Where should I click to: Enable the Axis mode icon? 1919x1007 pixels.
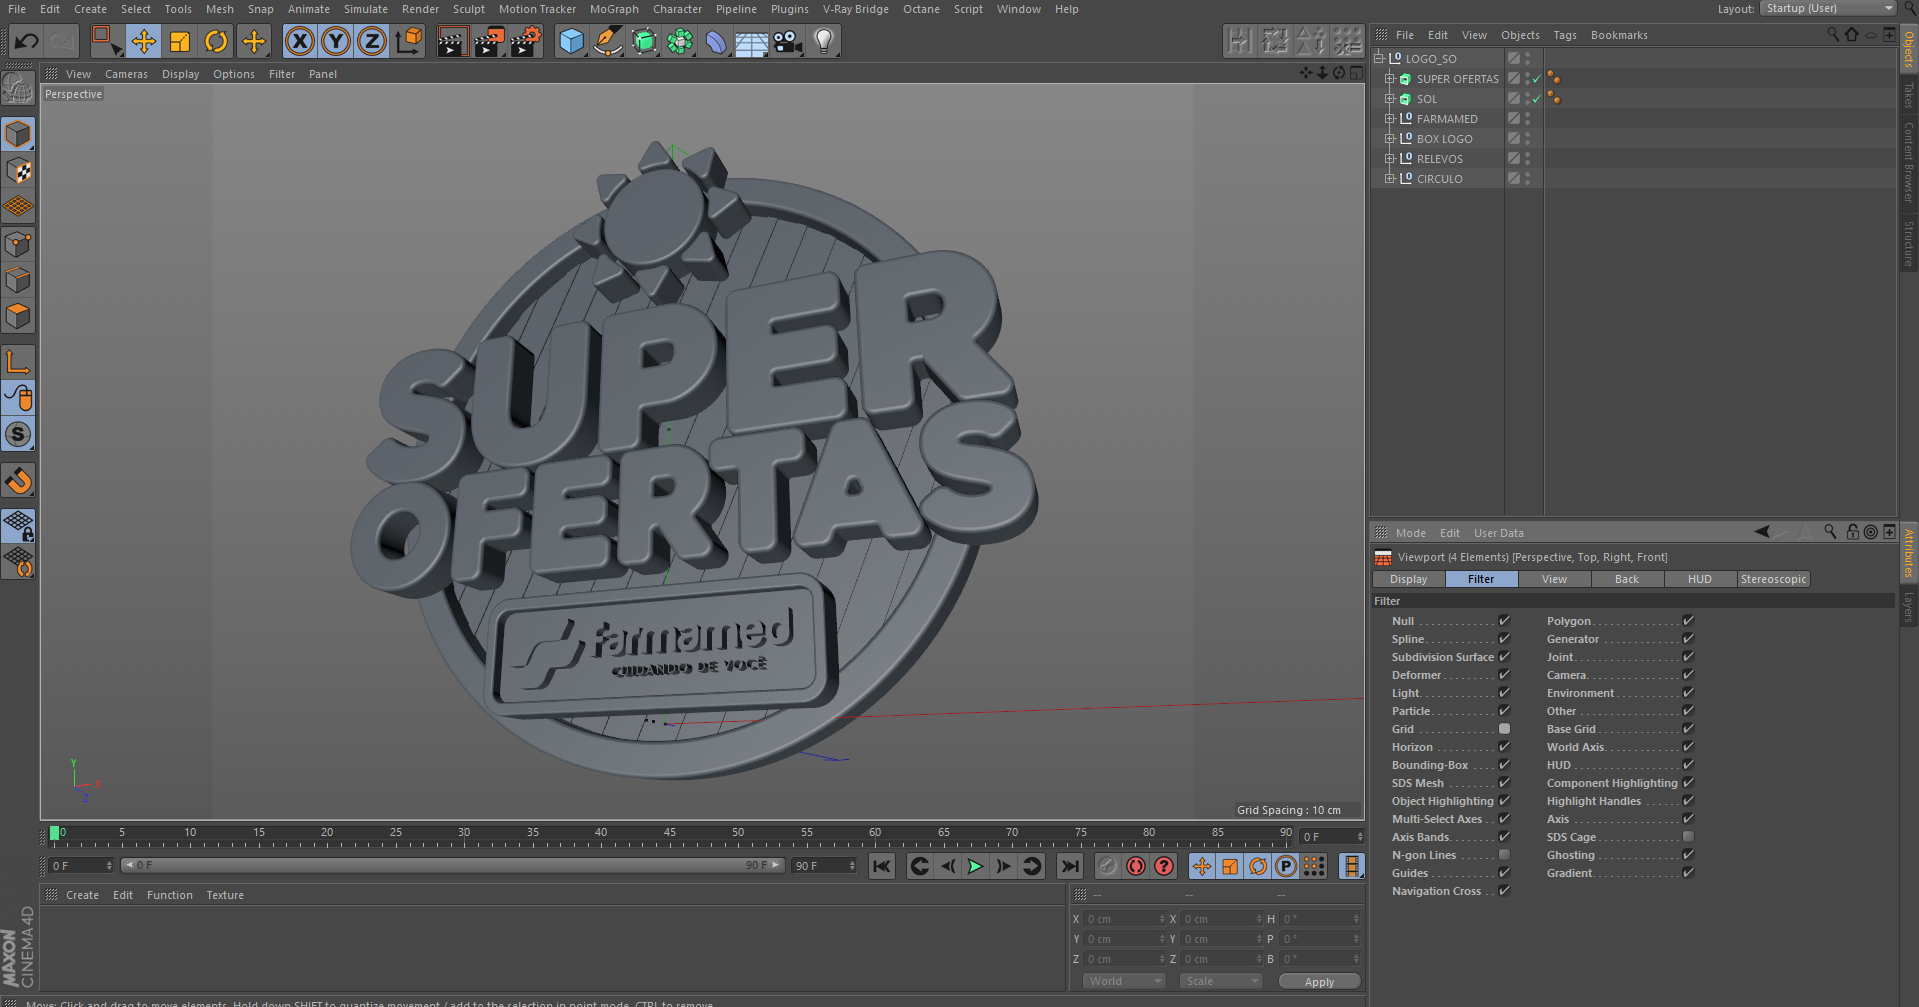click(x=18, y=361)
